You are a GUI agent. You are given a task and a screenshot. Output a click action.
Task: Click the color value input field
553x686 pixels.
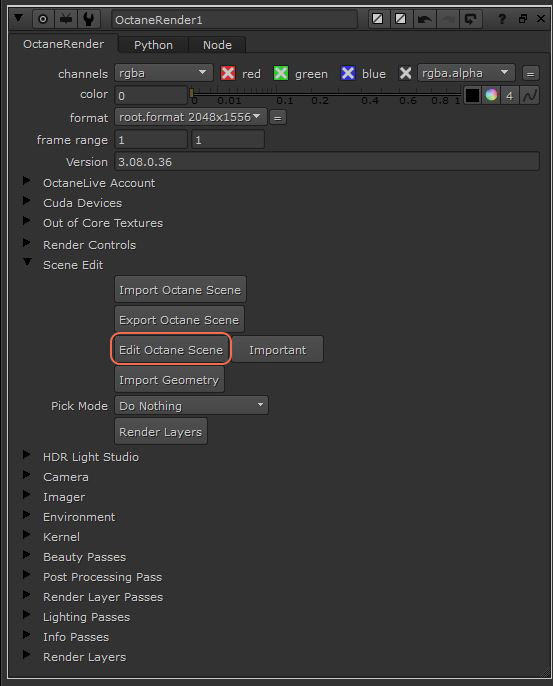pyautogui.click(x=151, y=95)
